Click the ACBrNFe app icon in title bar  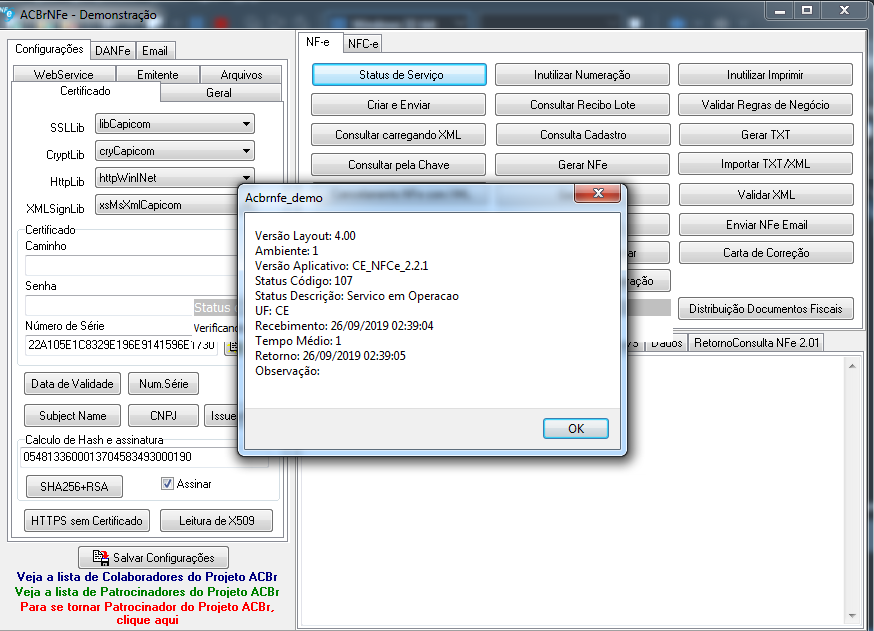click(7, 13)
